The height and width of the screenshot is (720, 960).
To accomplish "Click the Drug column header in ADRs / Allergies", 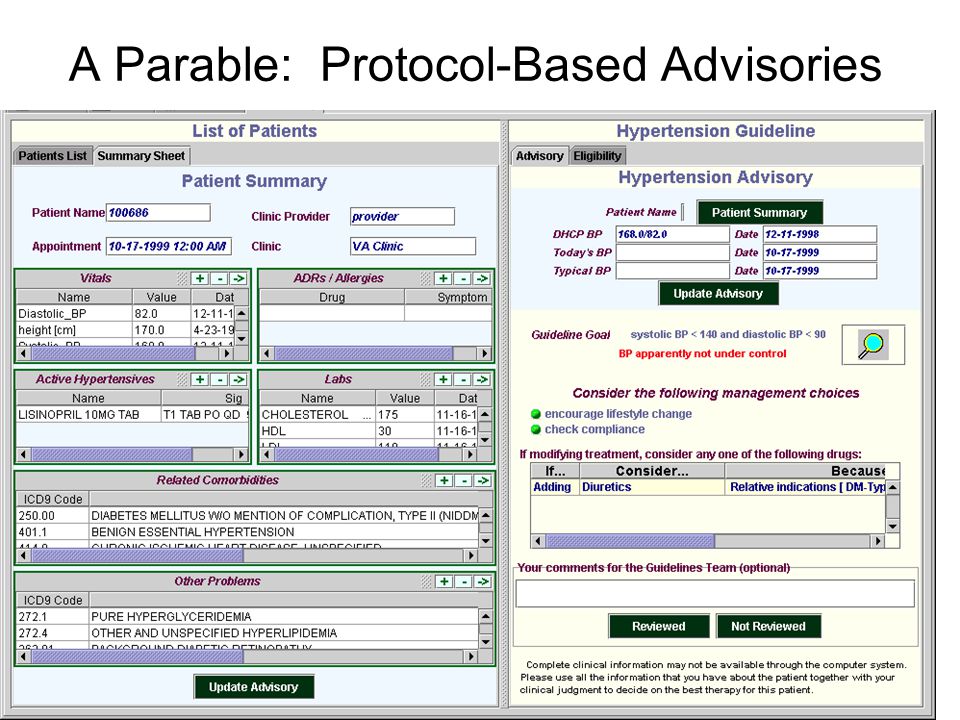I will coord(332,297).
